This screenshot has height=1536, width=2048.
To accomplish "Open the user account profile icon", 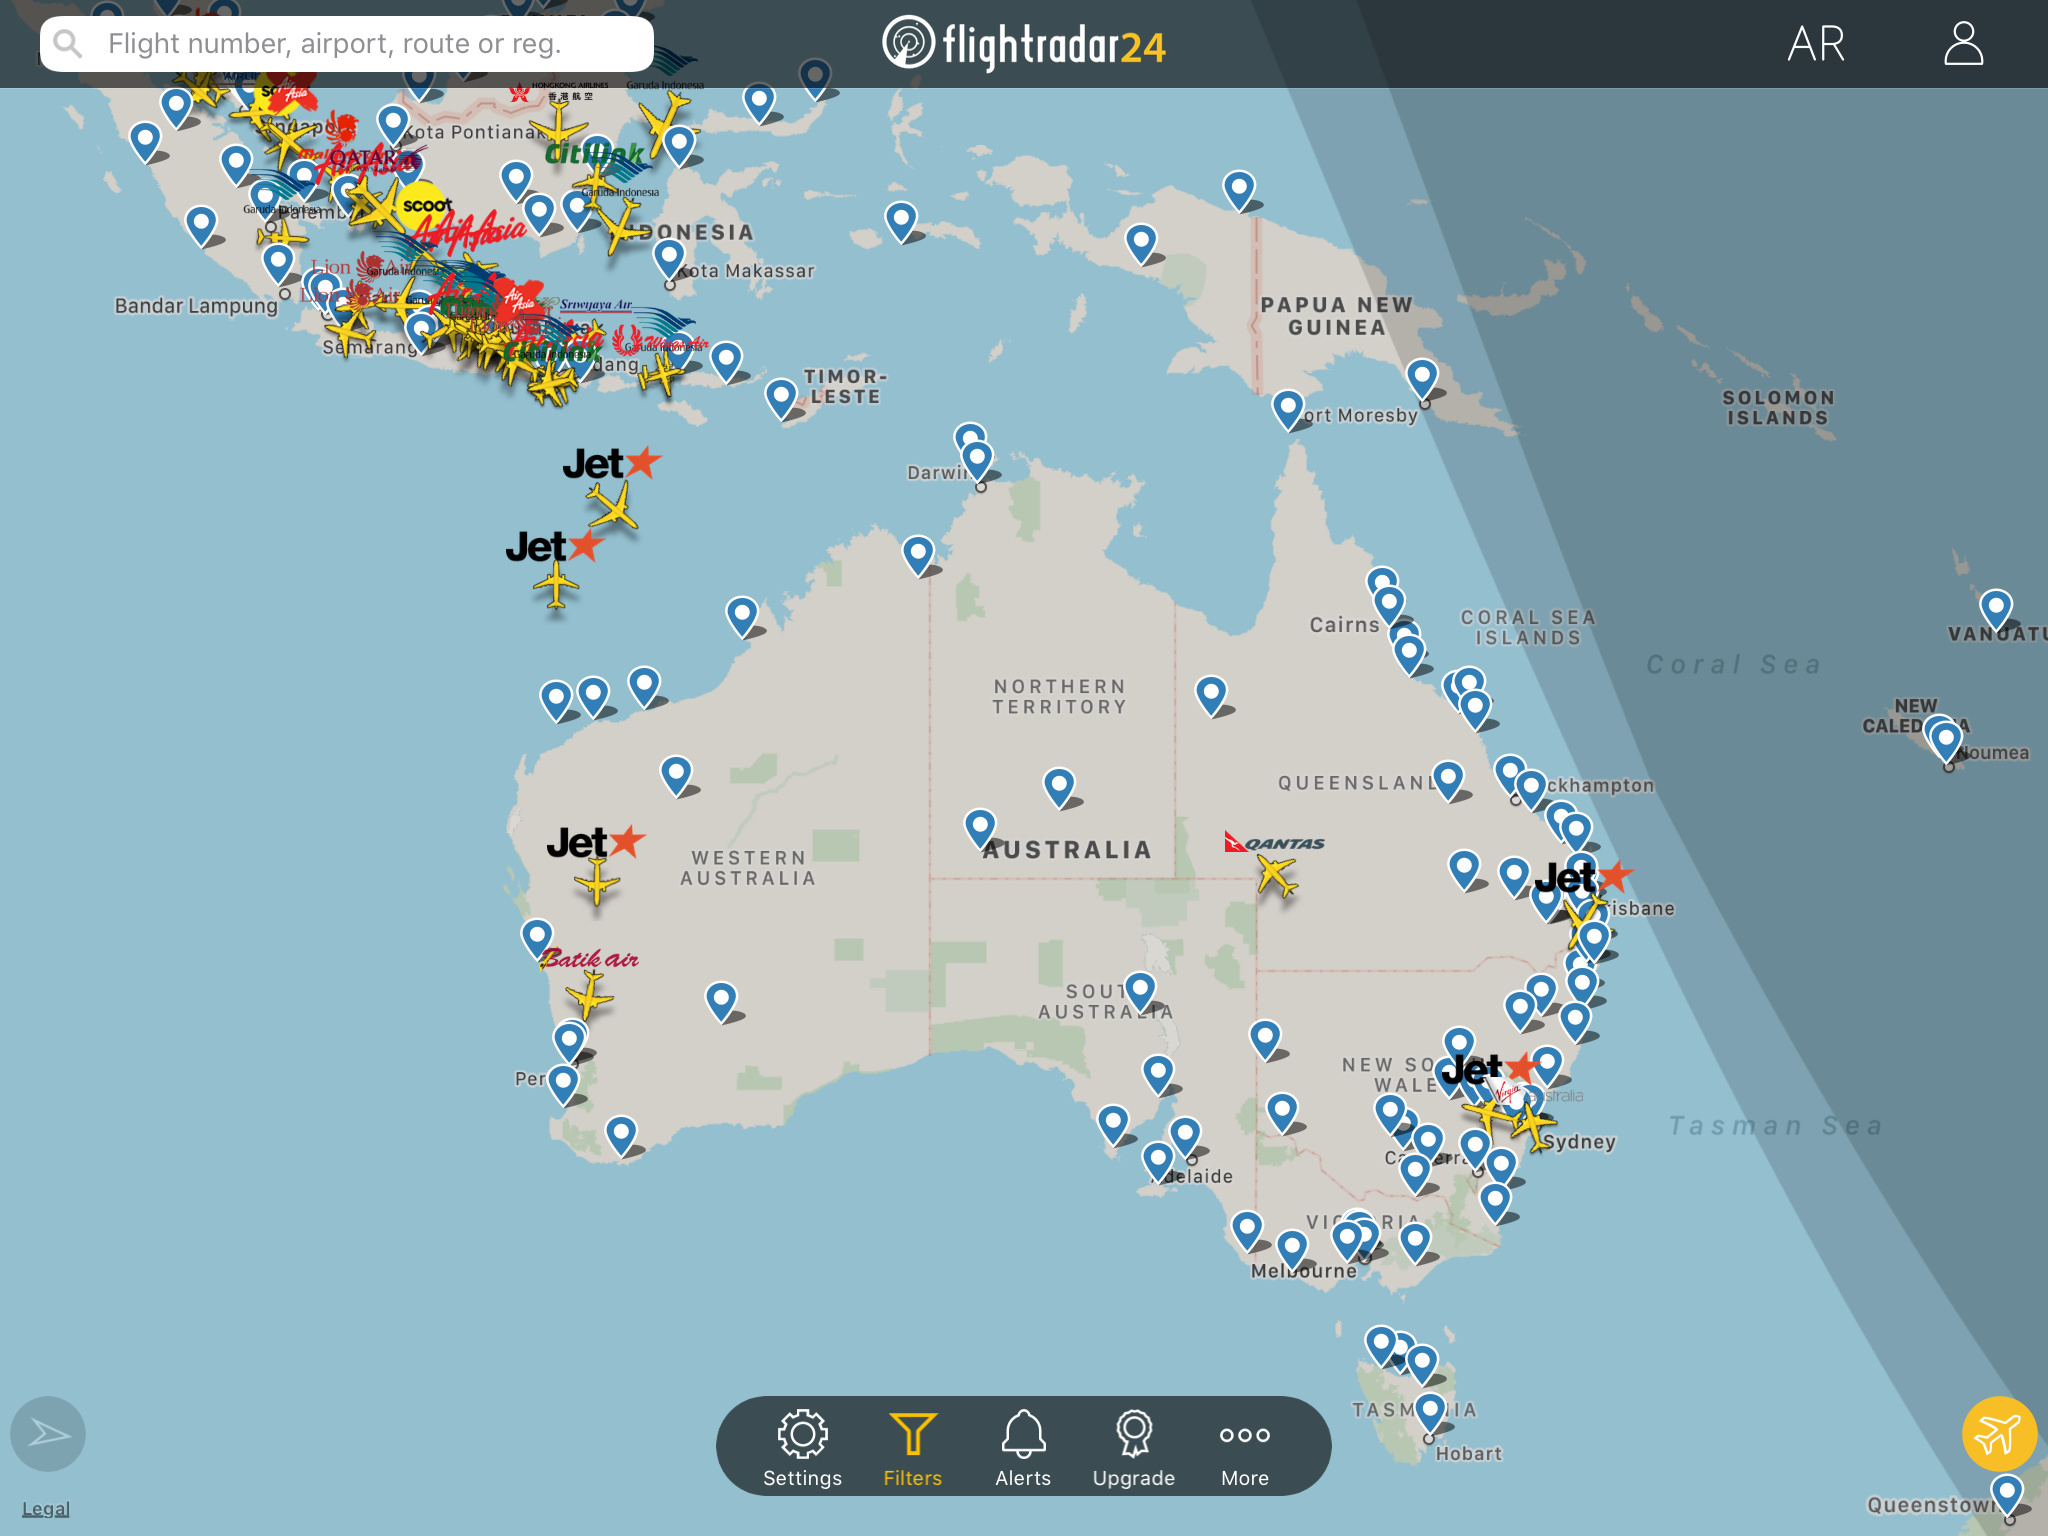I will pyautogui.click(x=1963, y=44).
